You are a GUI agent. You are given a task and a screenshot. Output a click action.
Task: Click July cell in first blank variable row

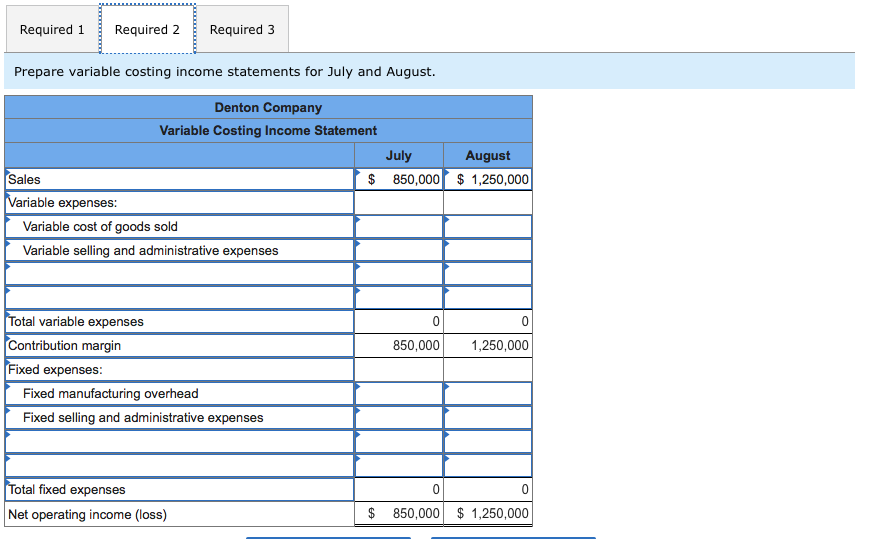click(399, 274)
